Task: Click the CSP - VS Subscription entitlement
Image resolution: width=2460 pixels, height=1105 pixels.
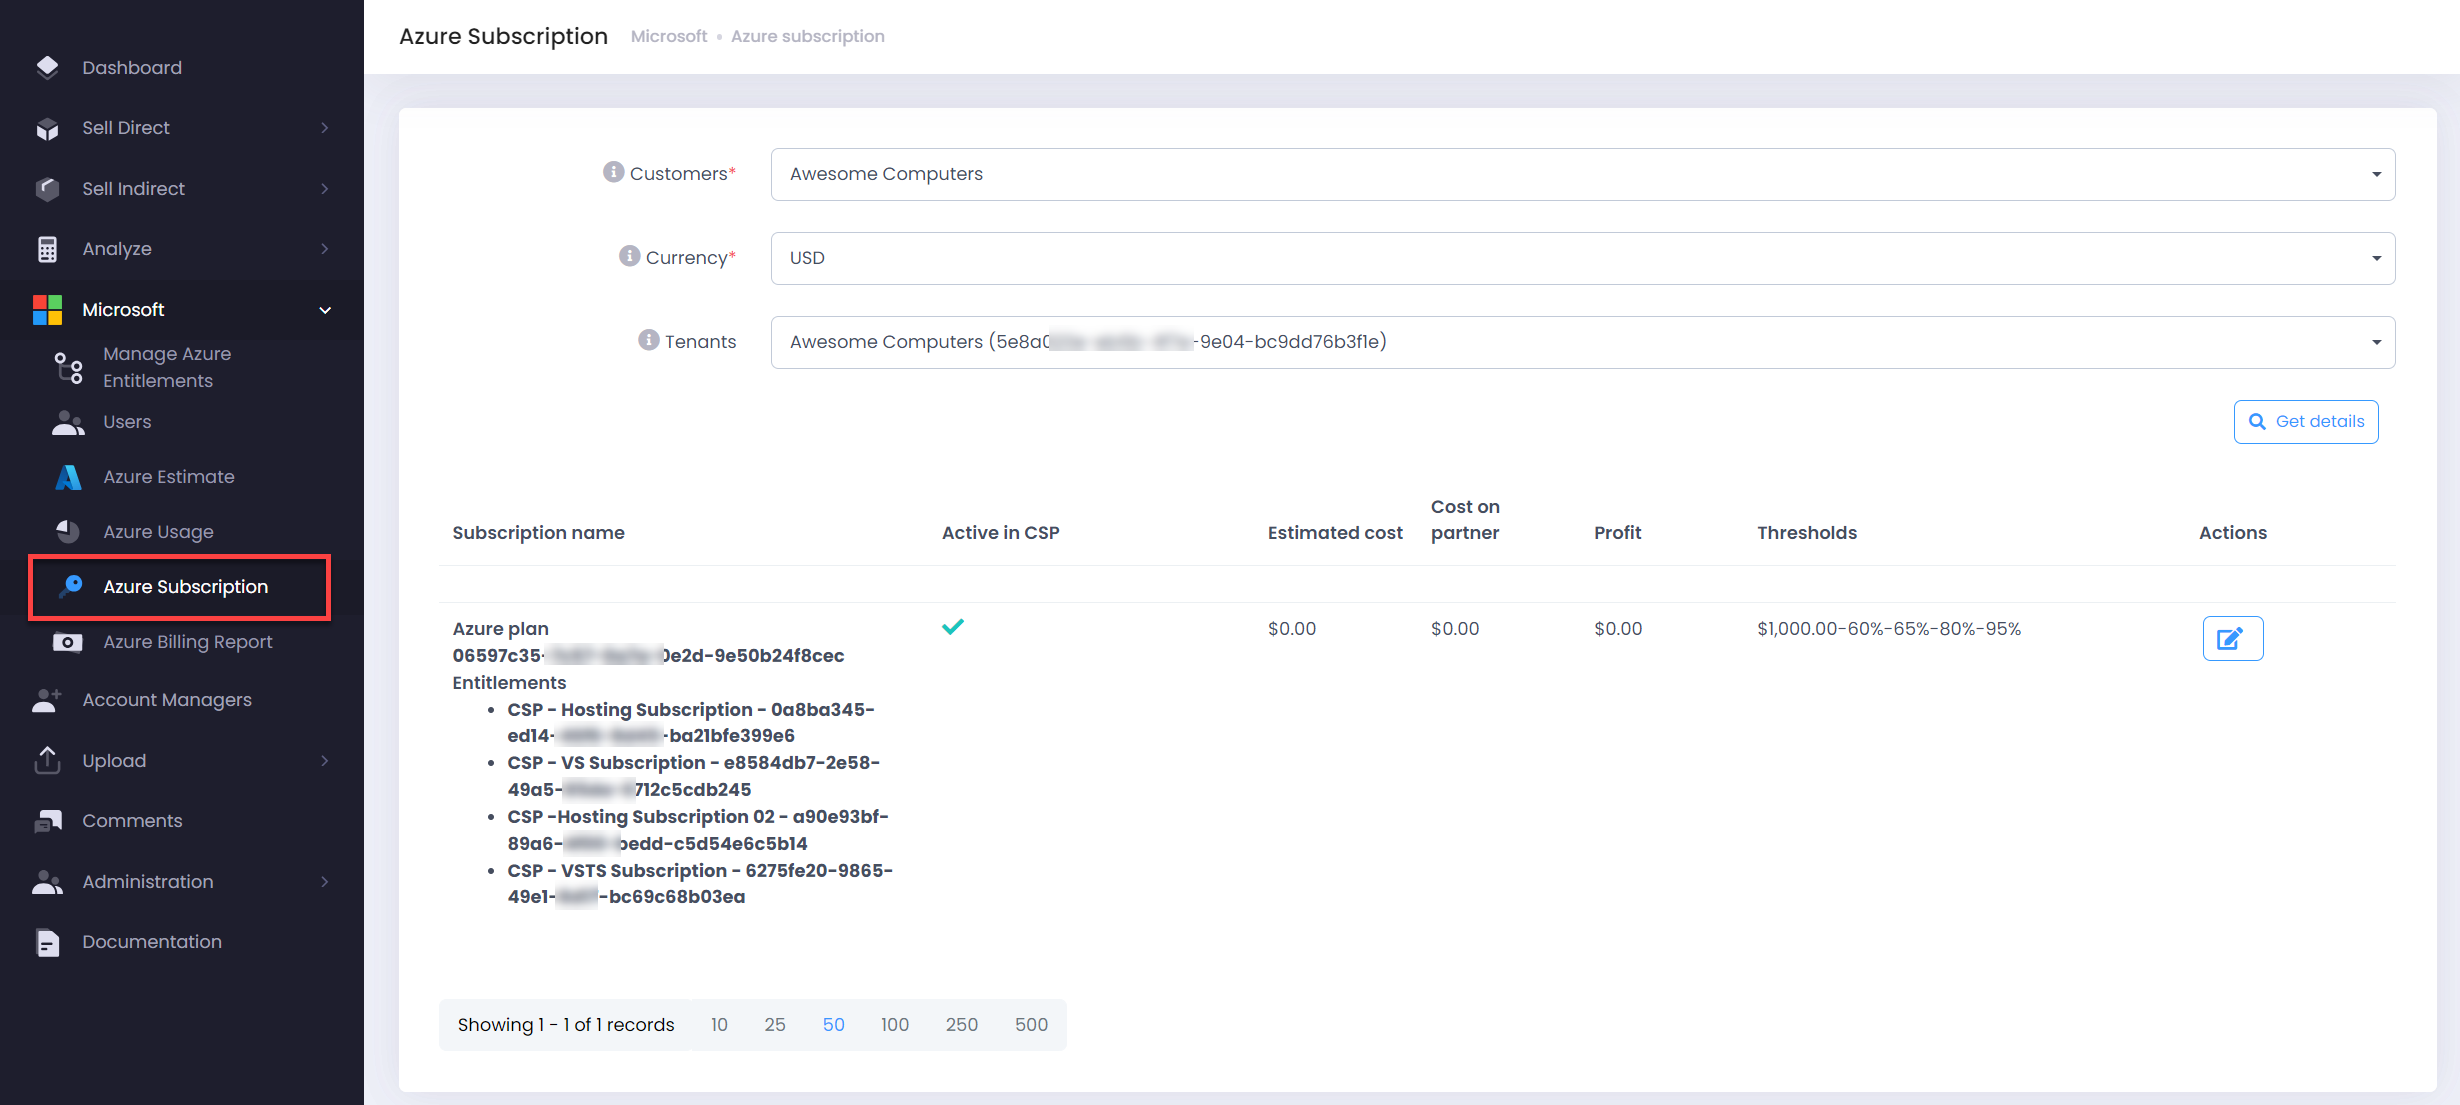Action: [693, 776]
